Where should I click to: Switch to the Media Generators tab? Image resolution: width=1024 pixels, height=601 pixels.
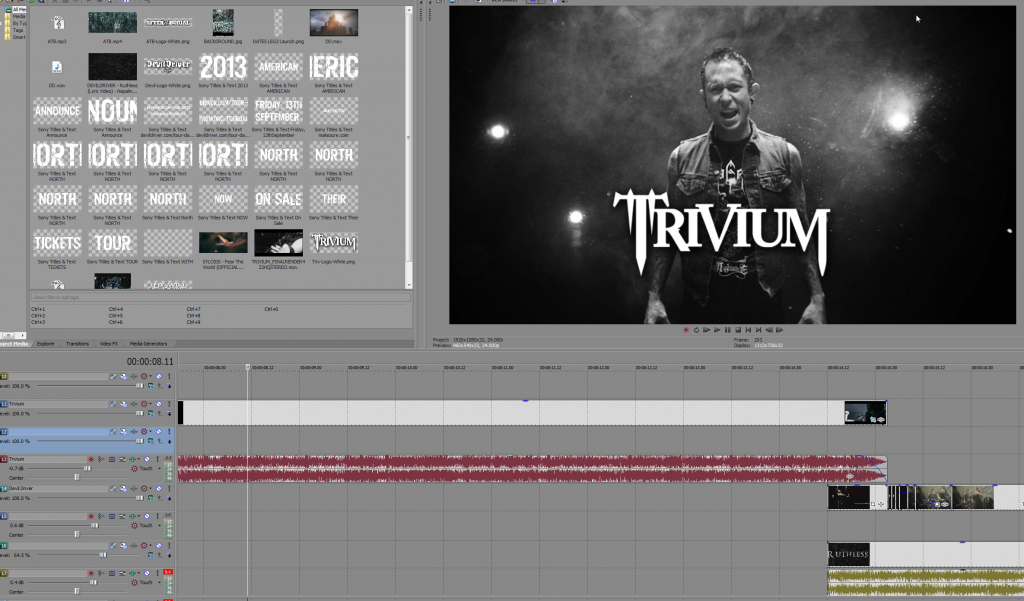coord(148,344)
